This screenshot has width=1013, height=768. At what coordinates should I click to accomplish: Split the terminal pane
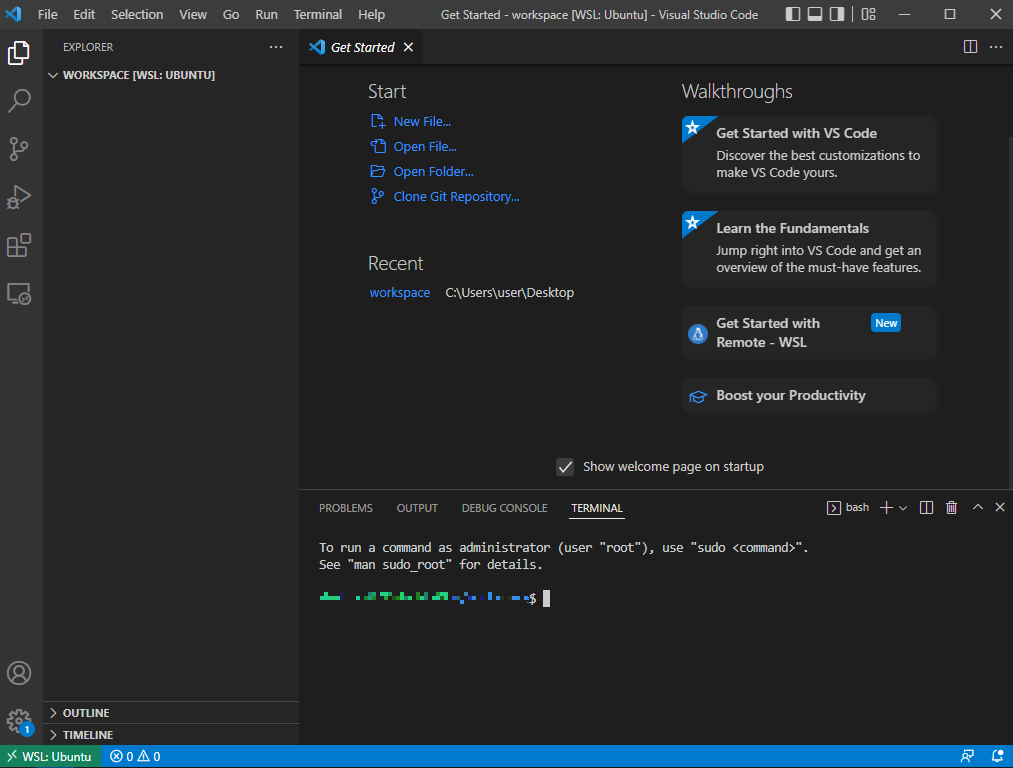[926, 508]
